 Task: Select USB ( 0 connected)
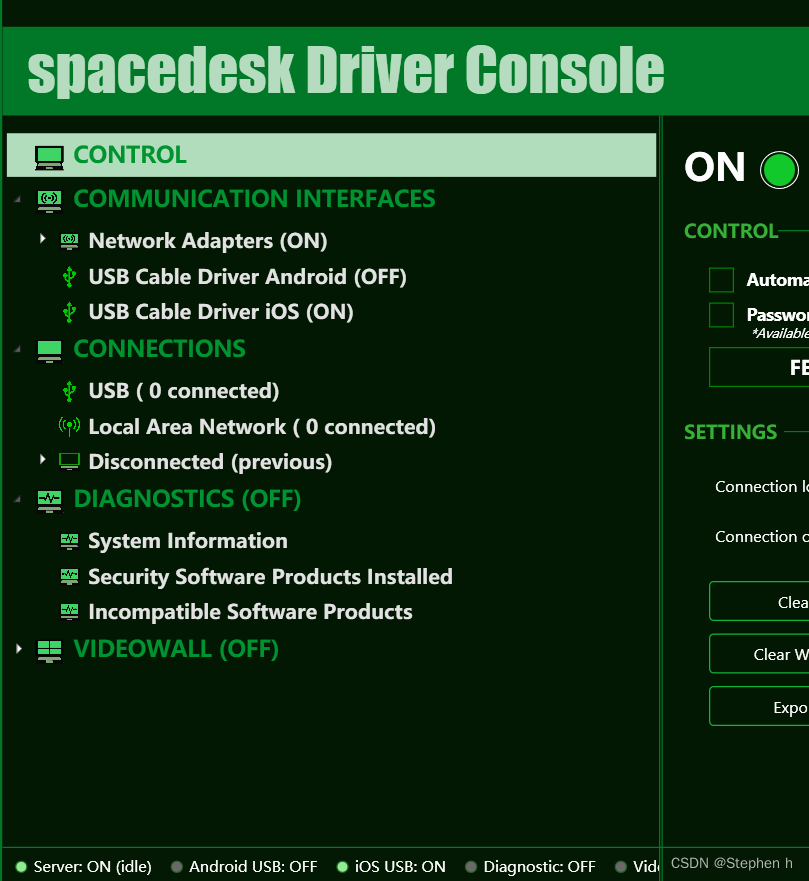coord(184,391)
